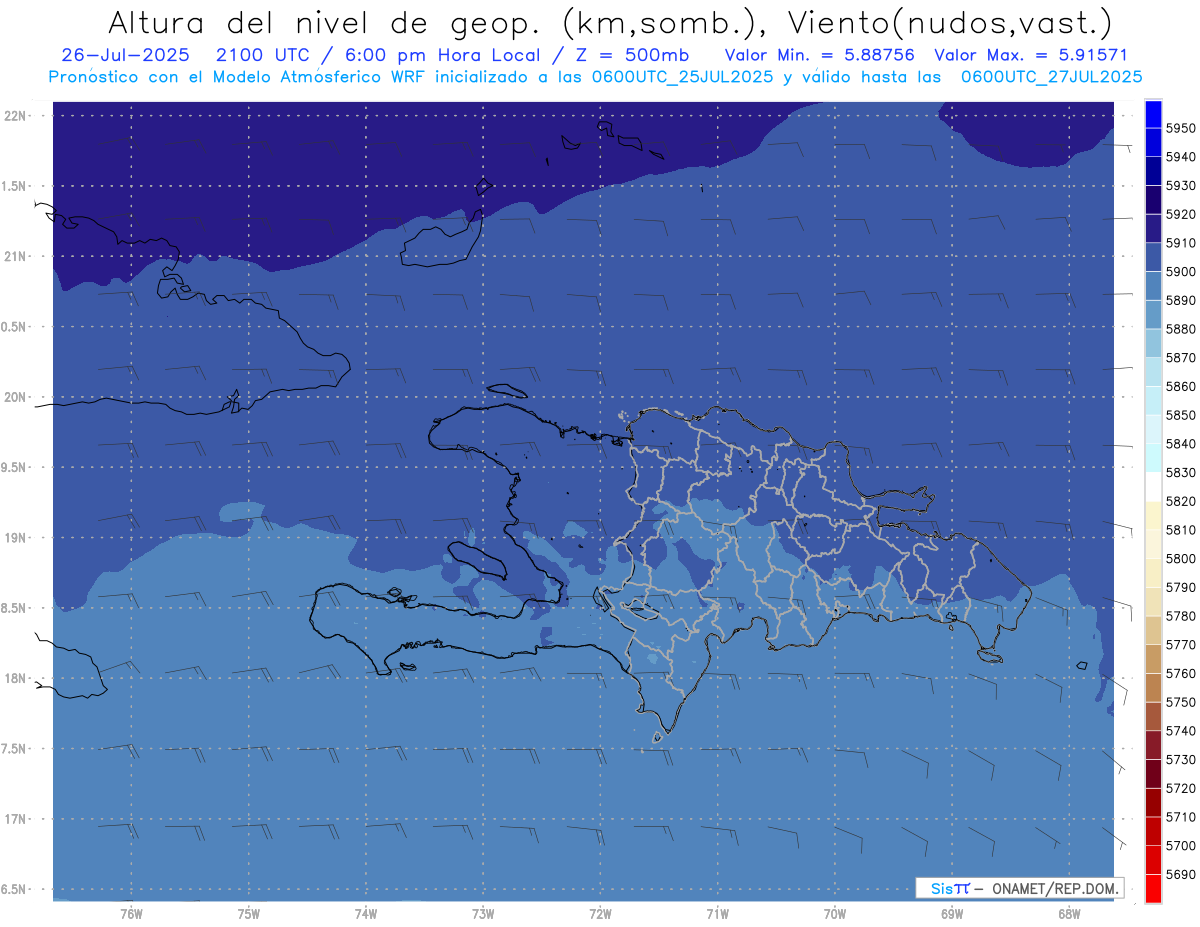Click the '1.5N' latitude tick label
This screenshot has width=1200, height=927.
point(14,186)
